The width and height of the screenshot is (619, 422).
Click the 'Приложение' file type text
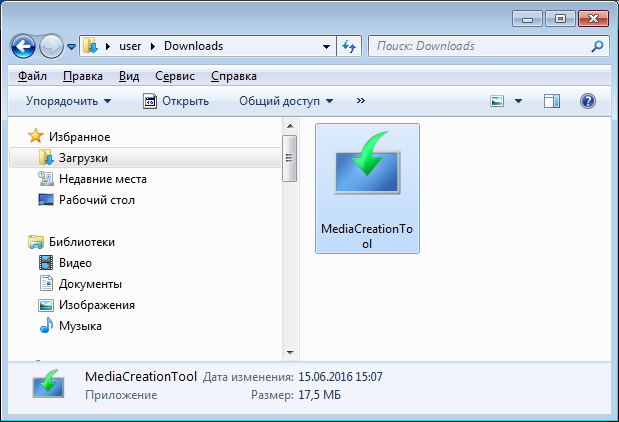tap(121, 395)
